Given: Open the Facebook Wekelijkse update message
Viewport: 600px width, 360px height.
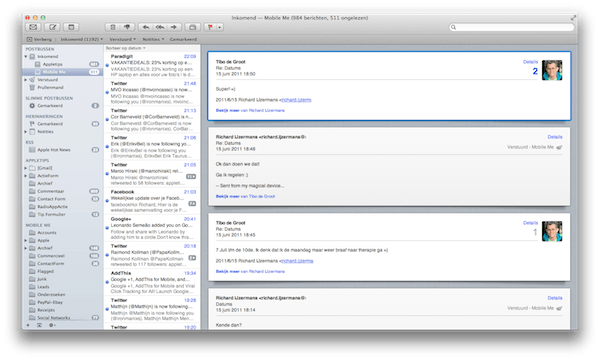Looking at the screenshot, I should [152, 201].
